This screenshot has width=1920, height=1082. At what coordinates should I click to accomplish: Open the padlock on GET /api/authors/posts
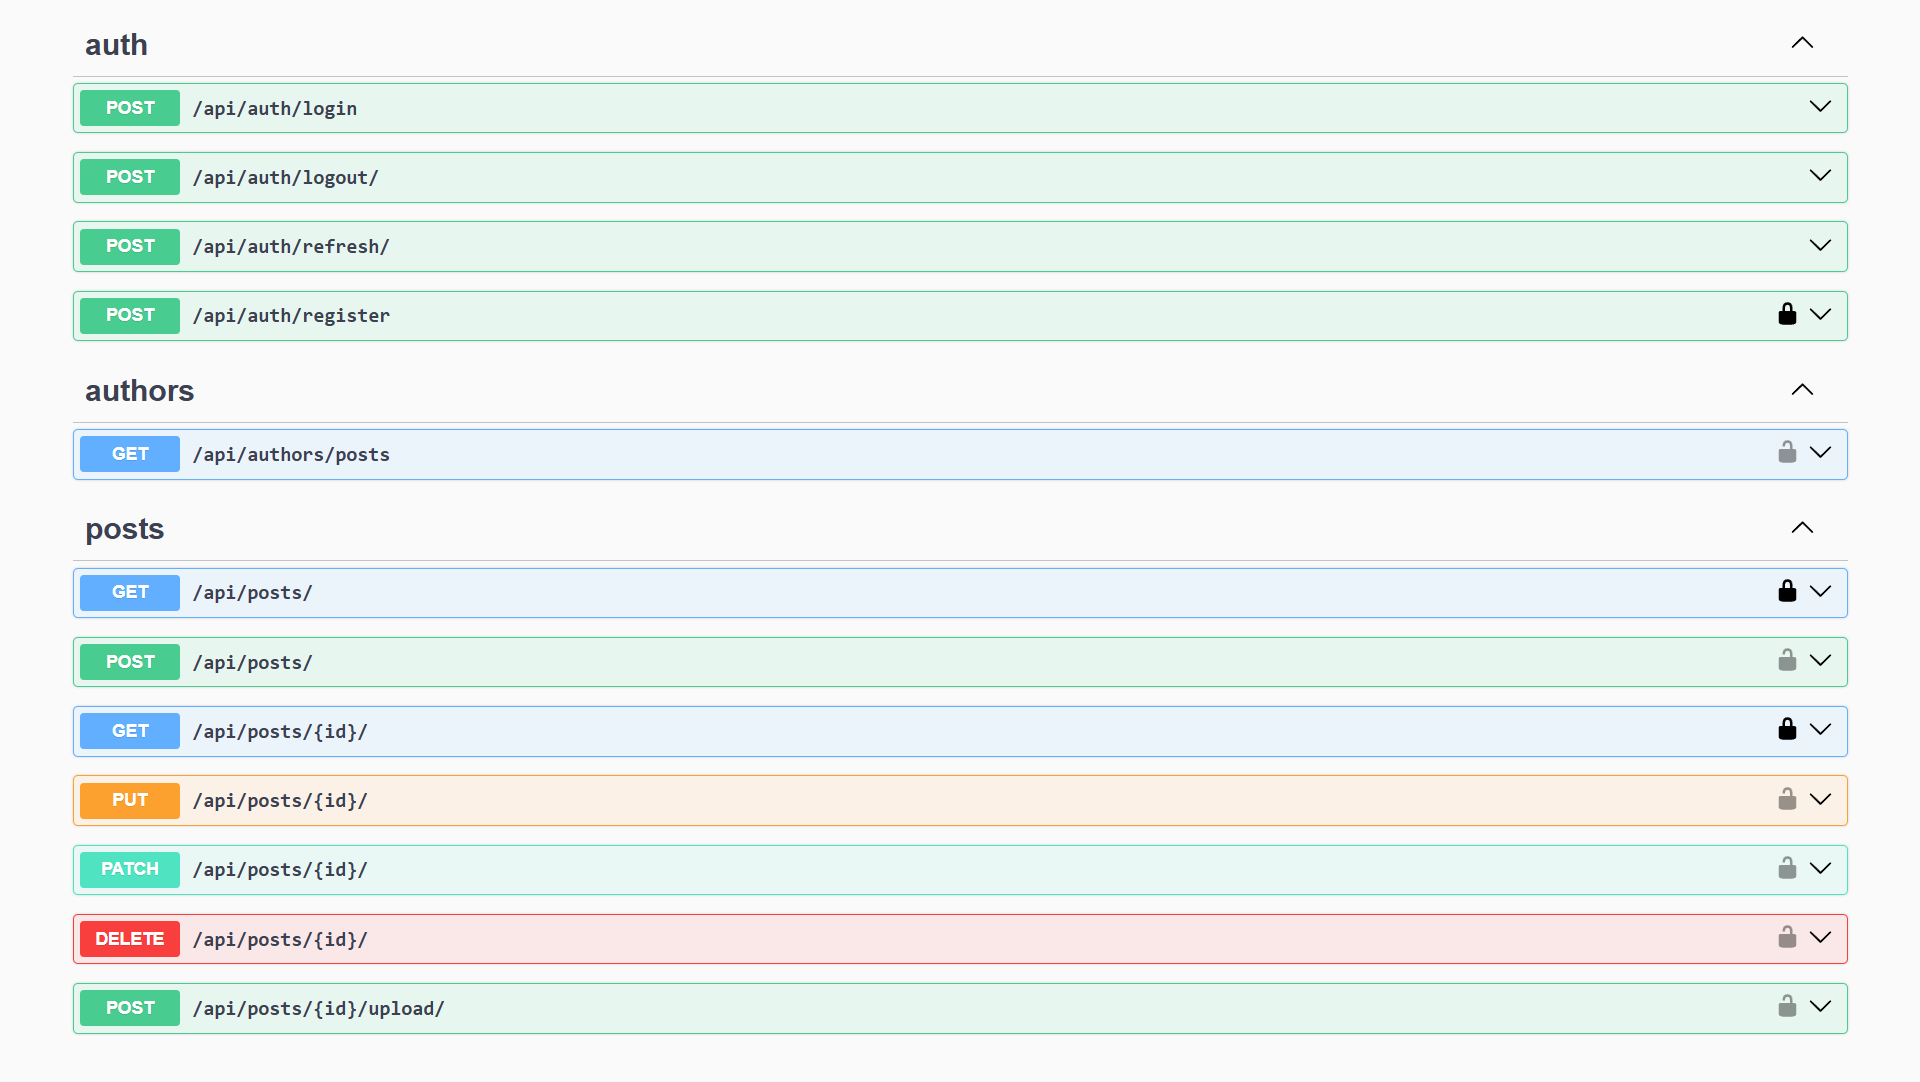point(1787,452)
